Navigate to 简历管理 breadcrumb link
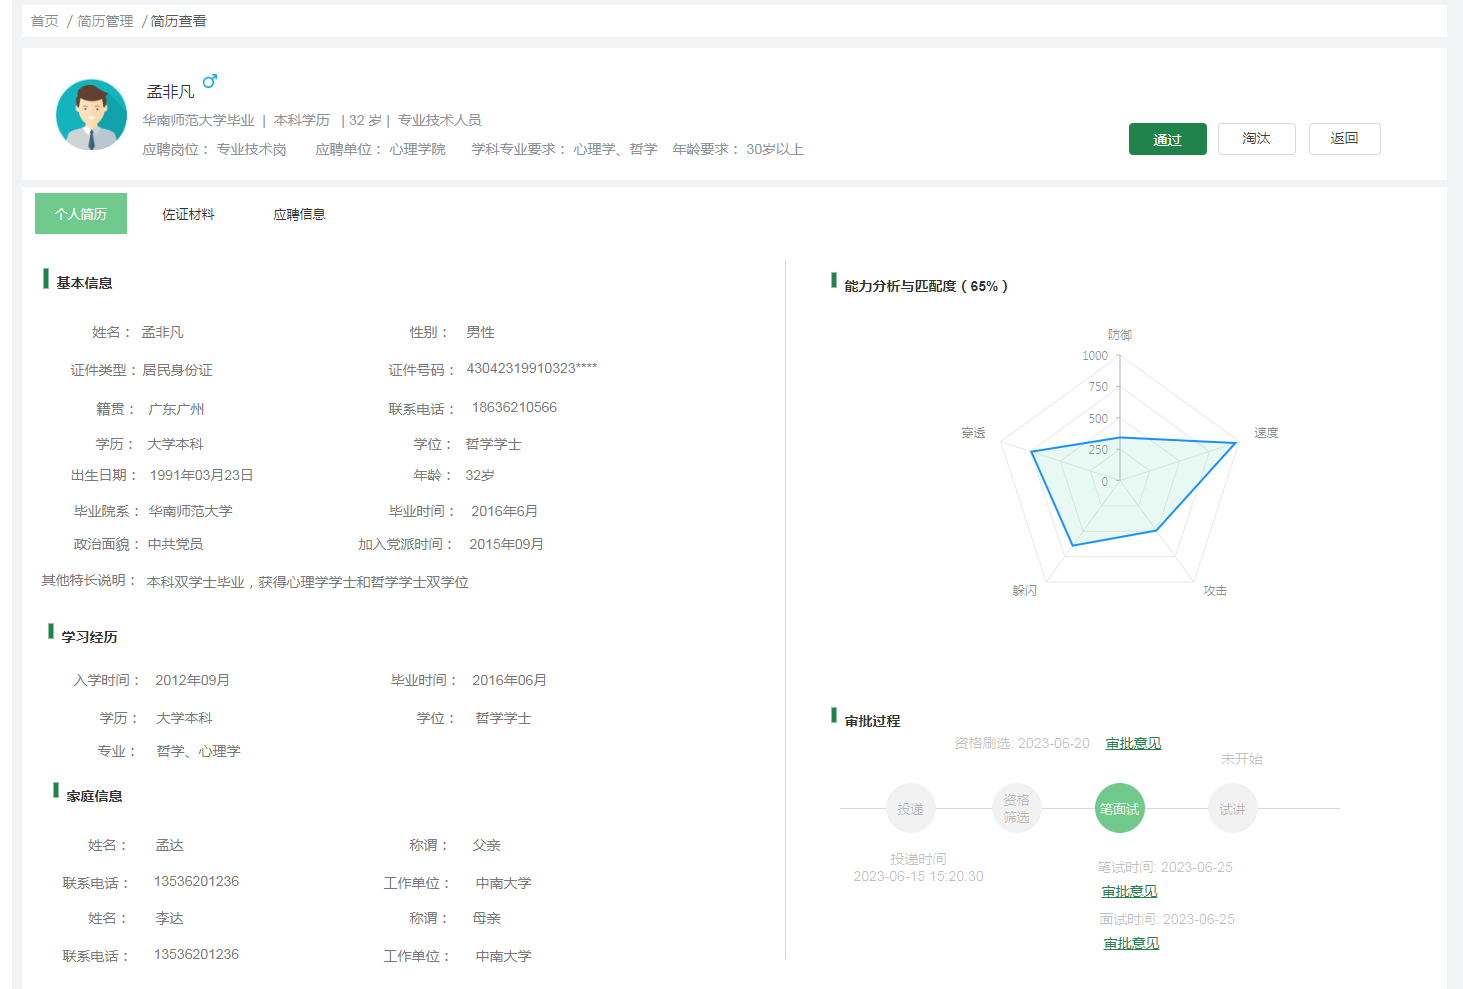This screenshot has height=989, width=1463. click(x=106, y=21)
